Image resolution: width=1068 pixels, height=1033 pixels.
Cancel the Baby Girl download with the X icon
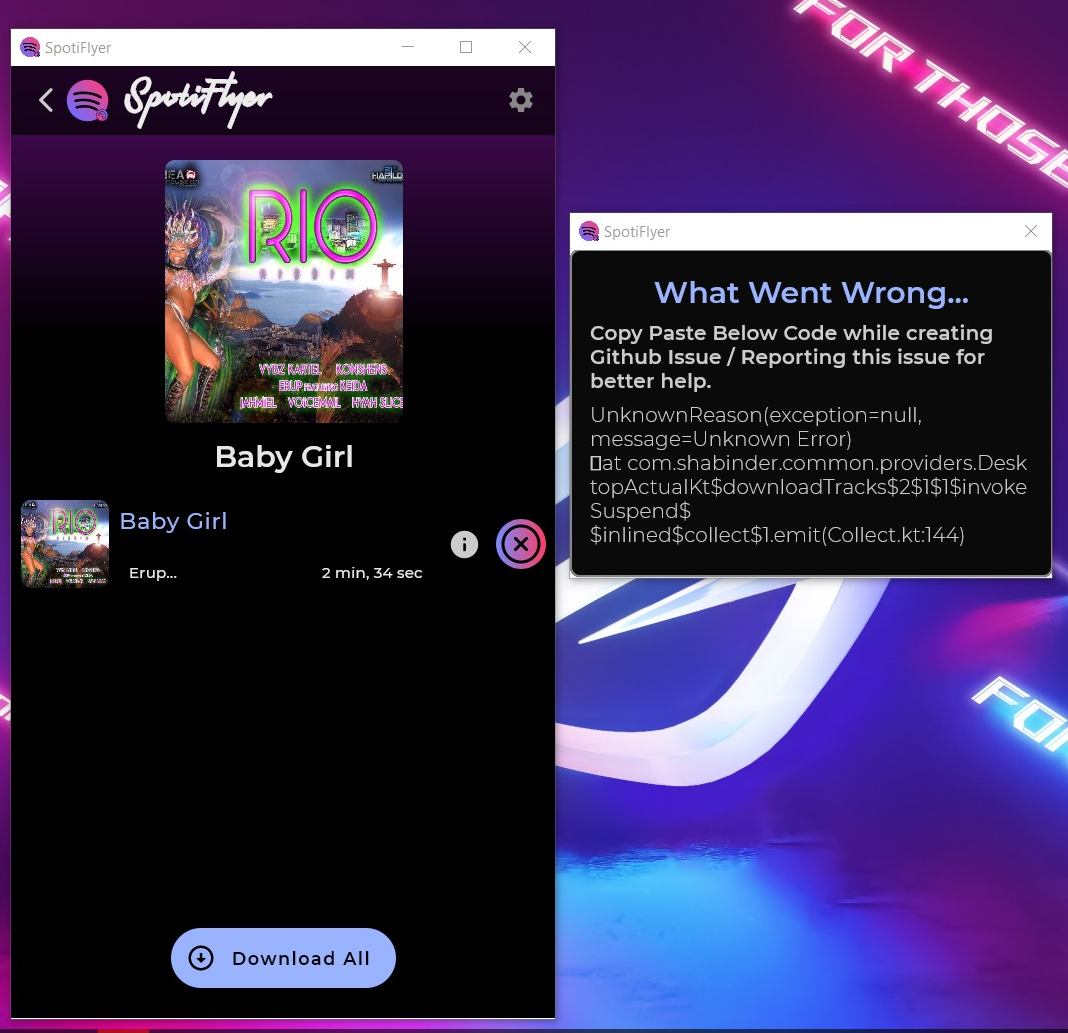point(521,544)
